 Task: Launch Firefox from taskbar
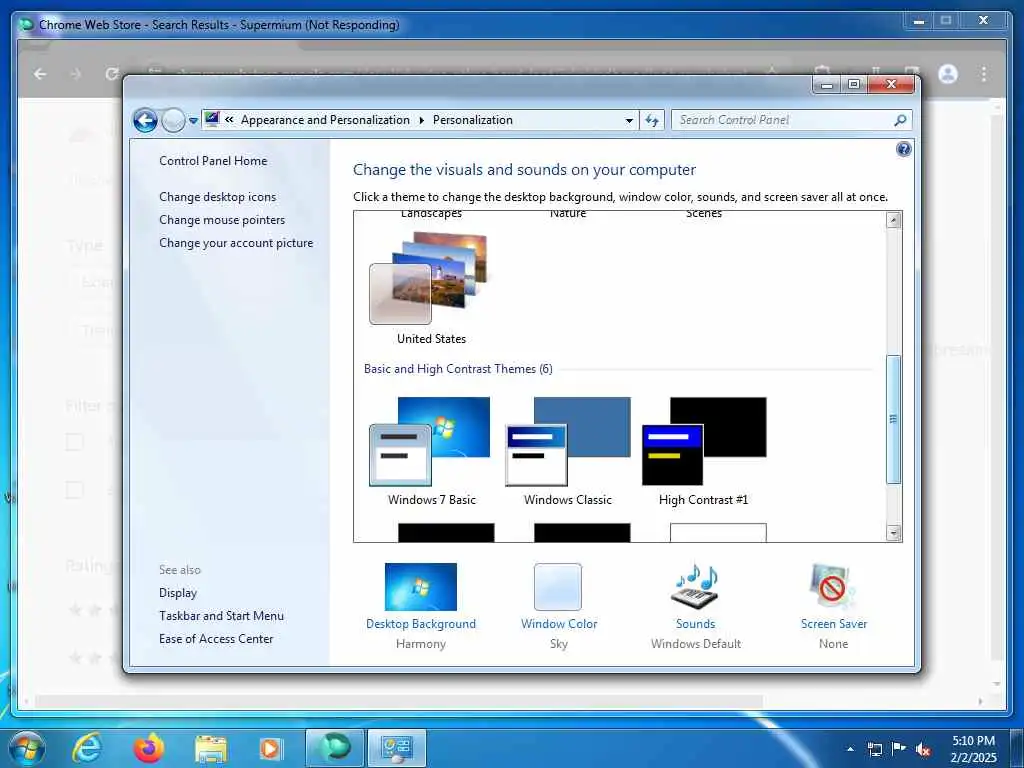point(148,748)
